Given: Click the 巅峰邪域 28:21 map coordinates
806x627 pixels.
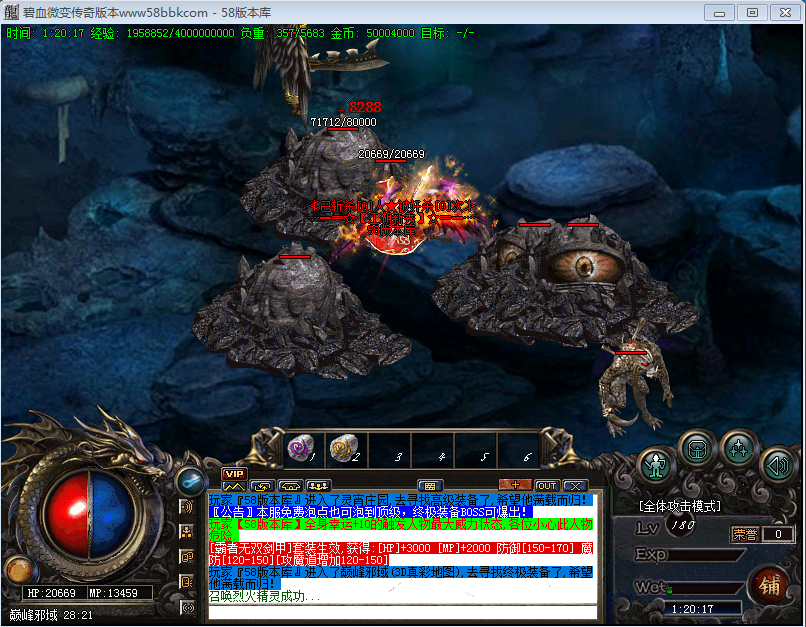Looking at the screenshot, I should [x=51, y=615].
